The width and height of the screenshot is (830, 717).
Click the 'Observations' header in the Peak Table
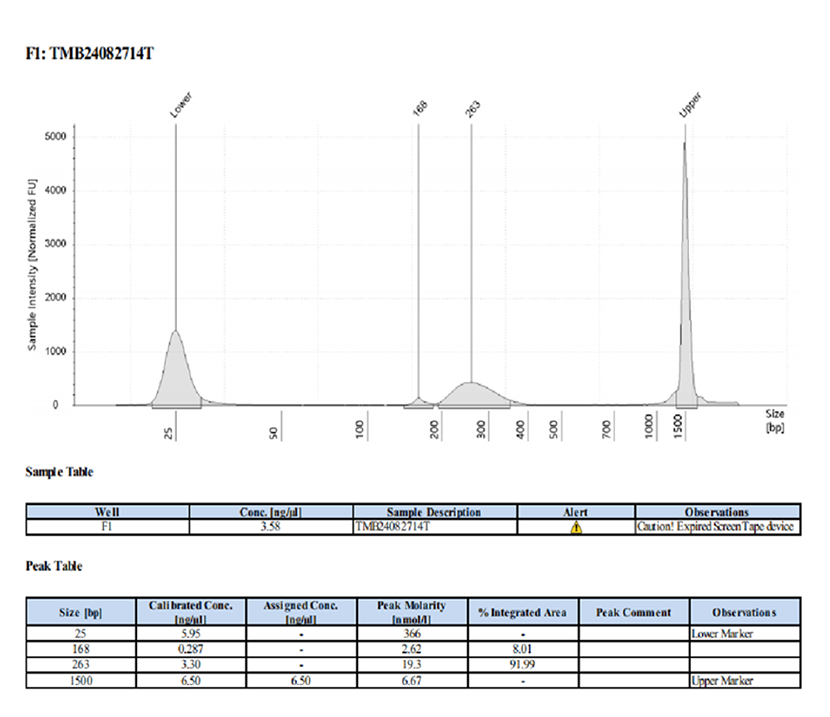pyautogui.click(x=744, y=613)
